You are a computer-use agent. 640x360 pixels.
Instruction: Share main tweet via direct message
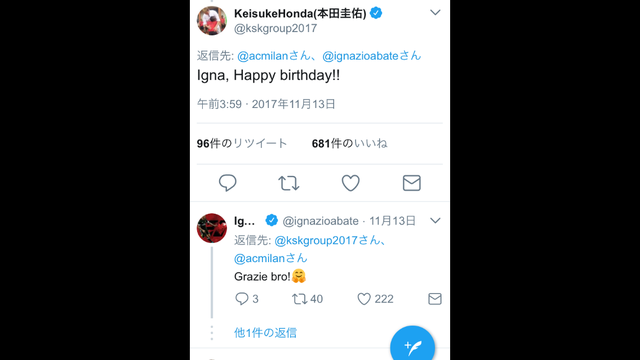411,183
